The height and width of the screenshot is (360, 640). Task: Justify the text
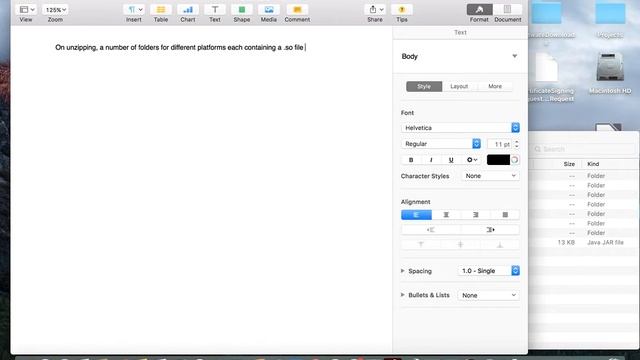505,215
